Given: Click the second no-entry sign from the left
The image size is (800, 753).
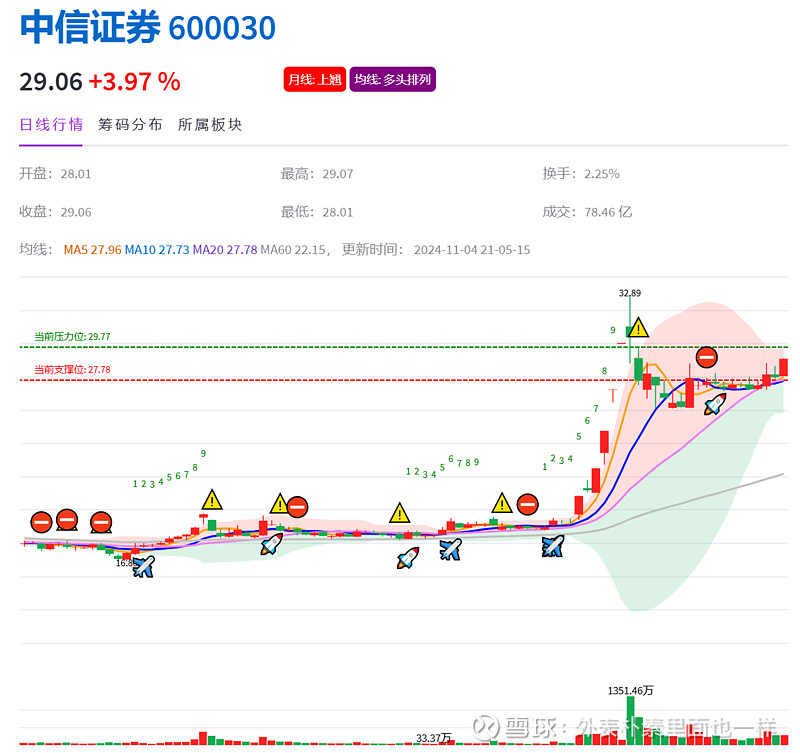Looking at the screenshot, I should 67,520.
